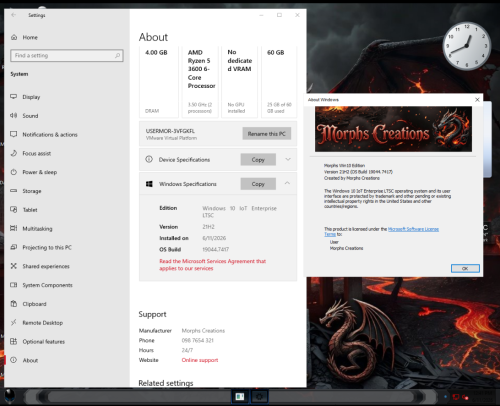This screenshot has height=406, width=500.
Task: Click the Edition value Windows 10 IoT Enterprise
Action: point(239,212)
